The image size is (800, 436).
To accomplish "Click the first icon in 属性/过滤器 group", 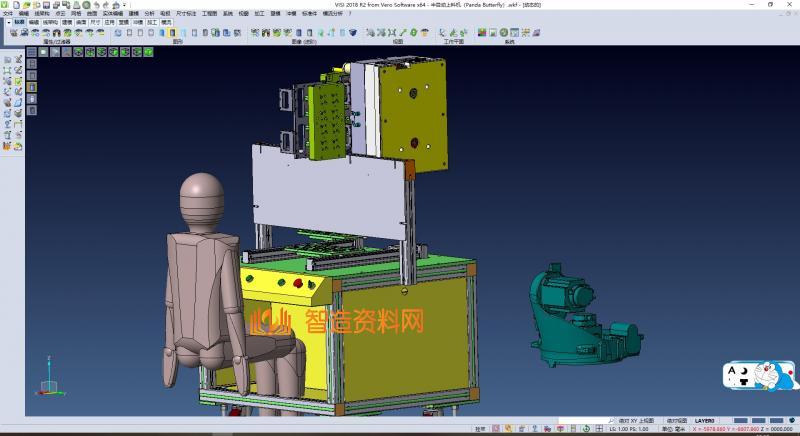I will 13,33.
